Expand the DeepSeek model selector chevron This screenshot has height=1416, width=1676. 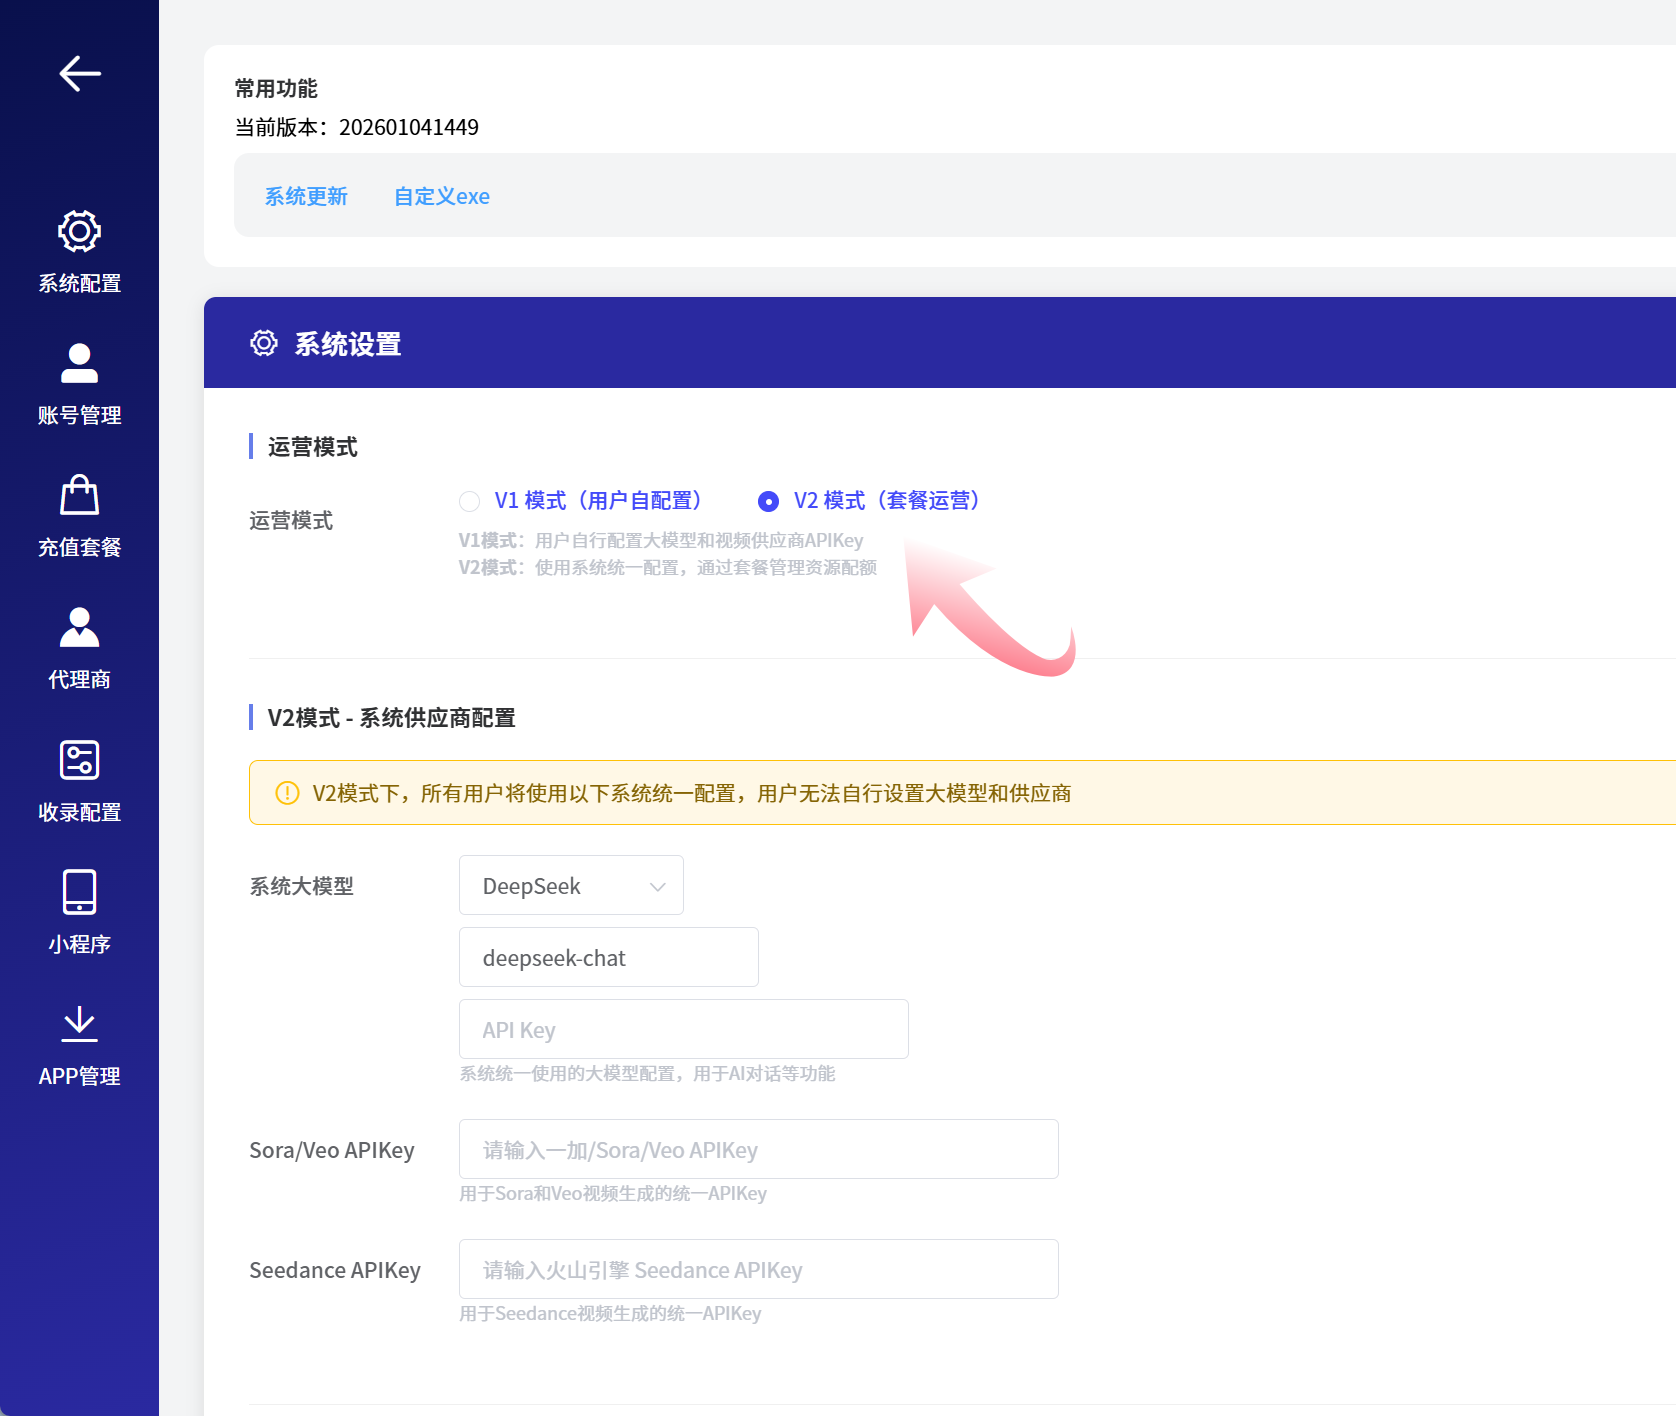click(x=656, y=886)
